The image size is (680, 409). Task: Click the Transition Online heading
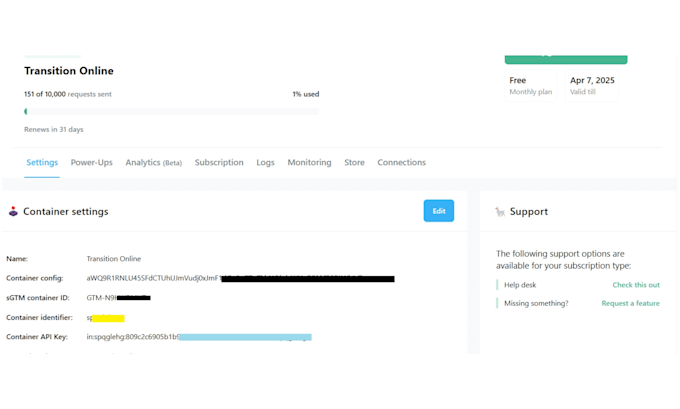coord(69,71)
